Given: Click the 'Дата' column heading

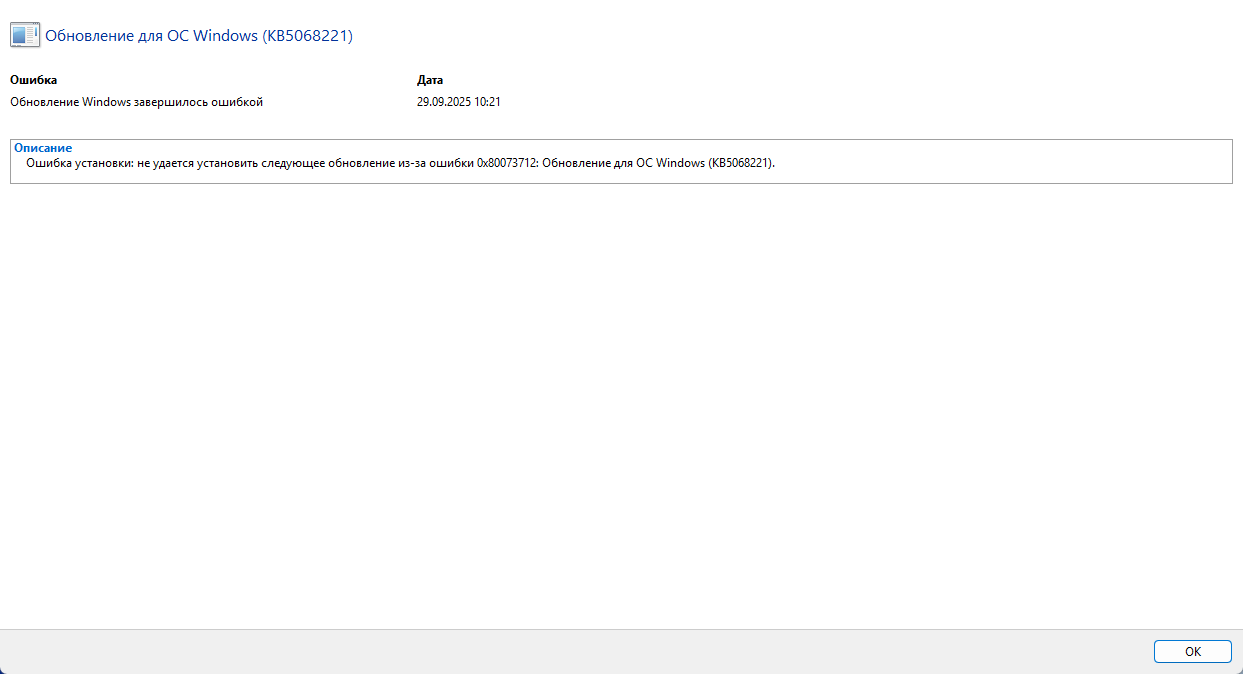Looking at the screenshot, I should pos(430,80).
